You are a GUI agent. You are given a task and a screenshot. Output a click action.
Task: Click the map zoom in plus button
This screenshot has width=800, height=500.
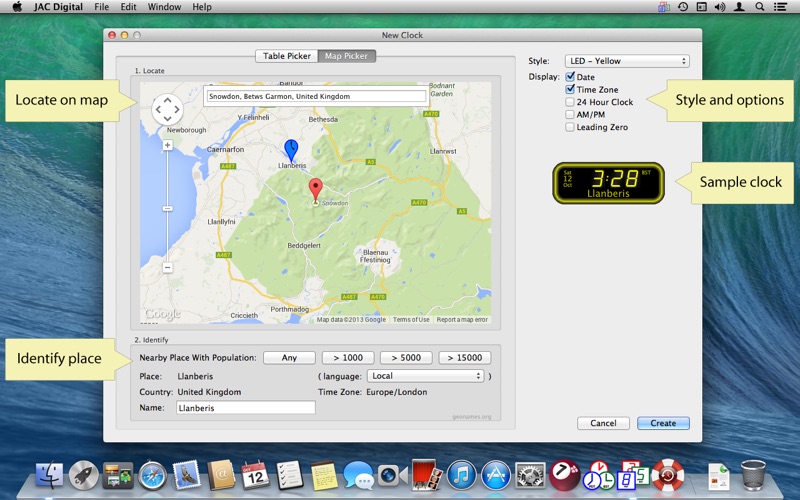(167, 145)
